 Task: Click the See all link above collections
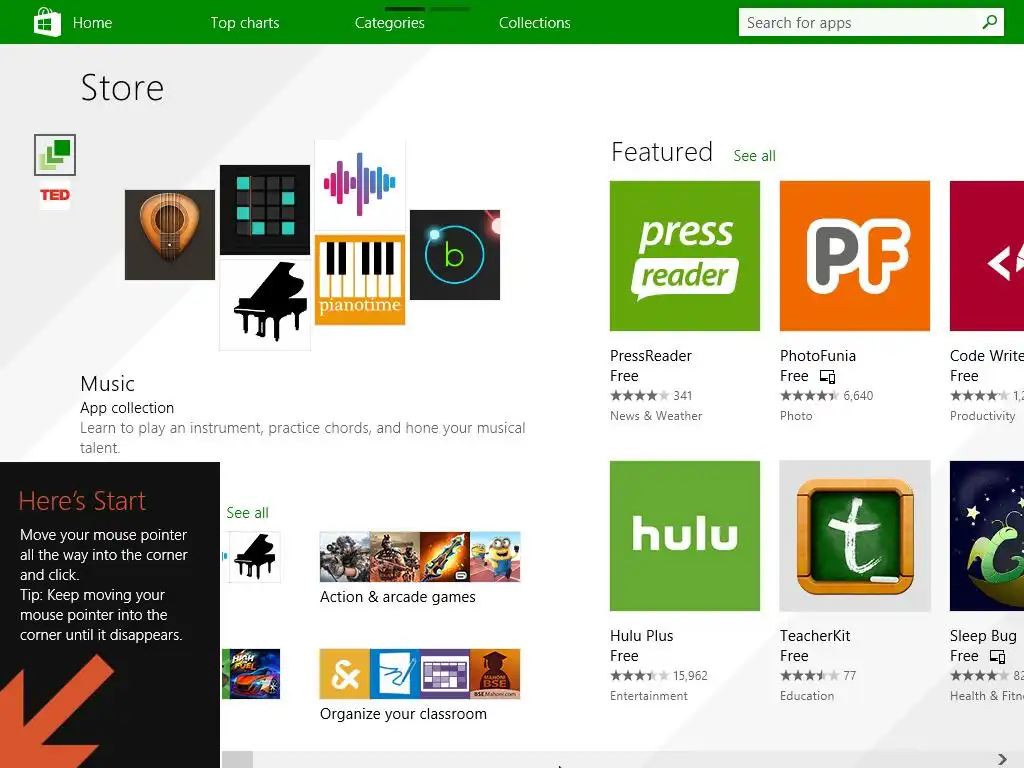pyautogui.click(x=248, y=513)
